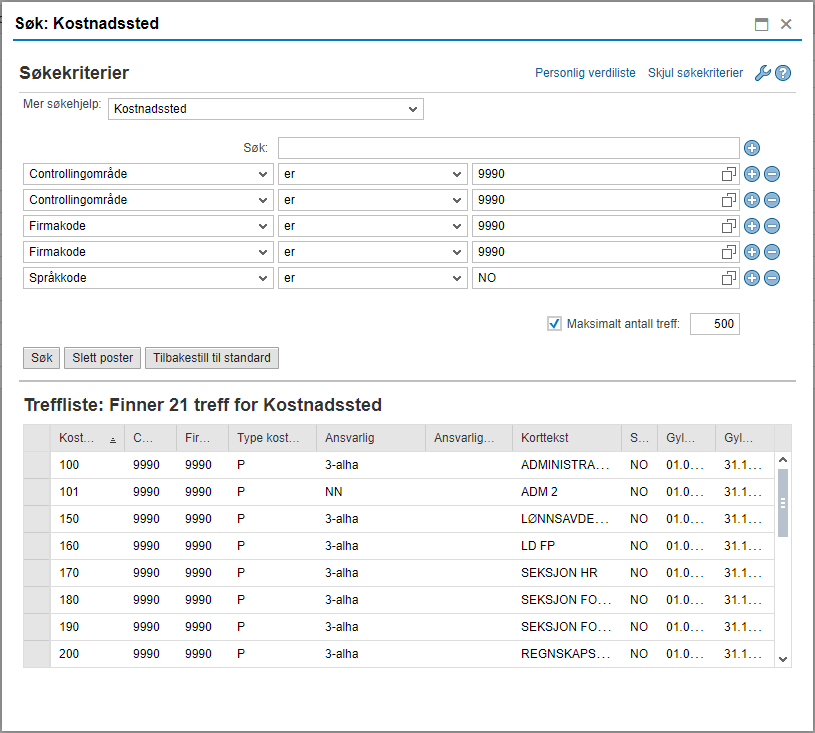Sort by the Kost... column sort icon
This screenshot has height=733, width=815.
coord(113,440)
